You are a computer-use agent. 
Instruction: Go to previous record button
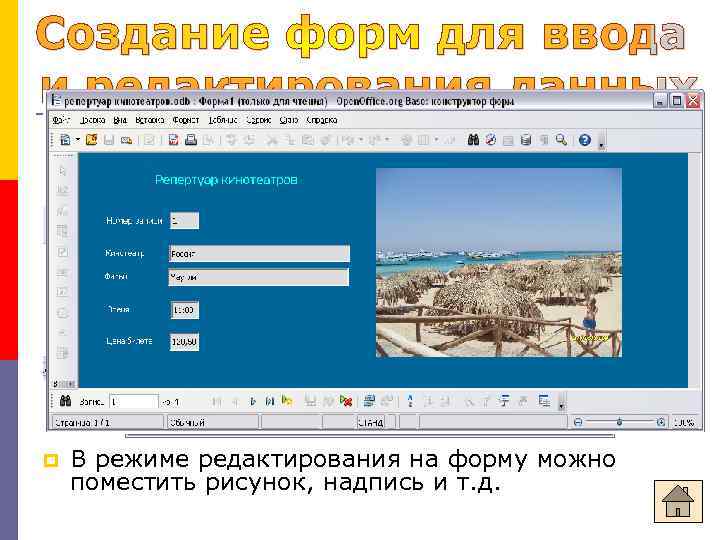[235, 402]
